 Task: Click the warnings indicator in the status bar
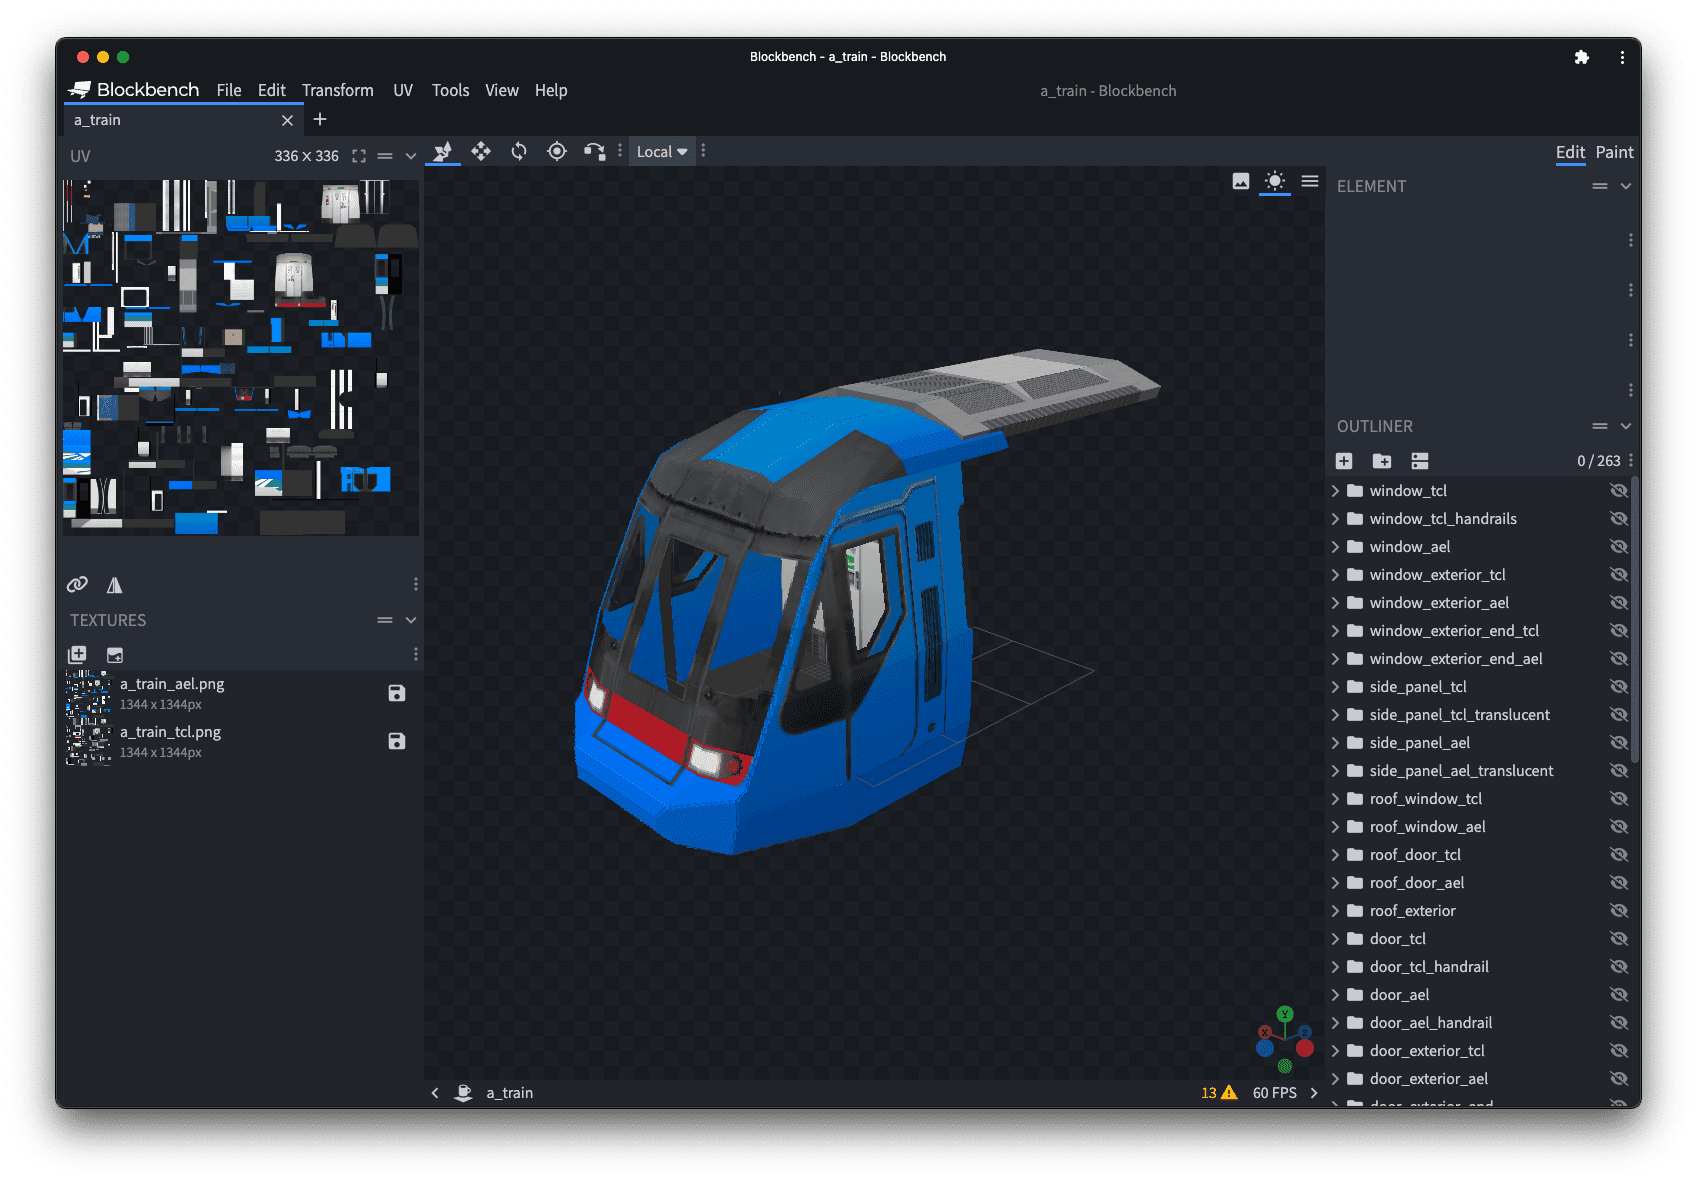click(x=1219, y=1092)
